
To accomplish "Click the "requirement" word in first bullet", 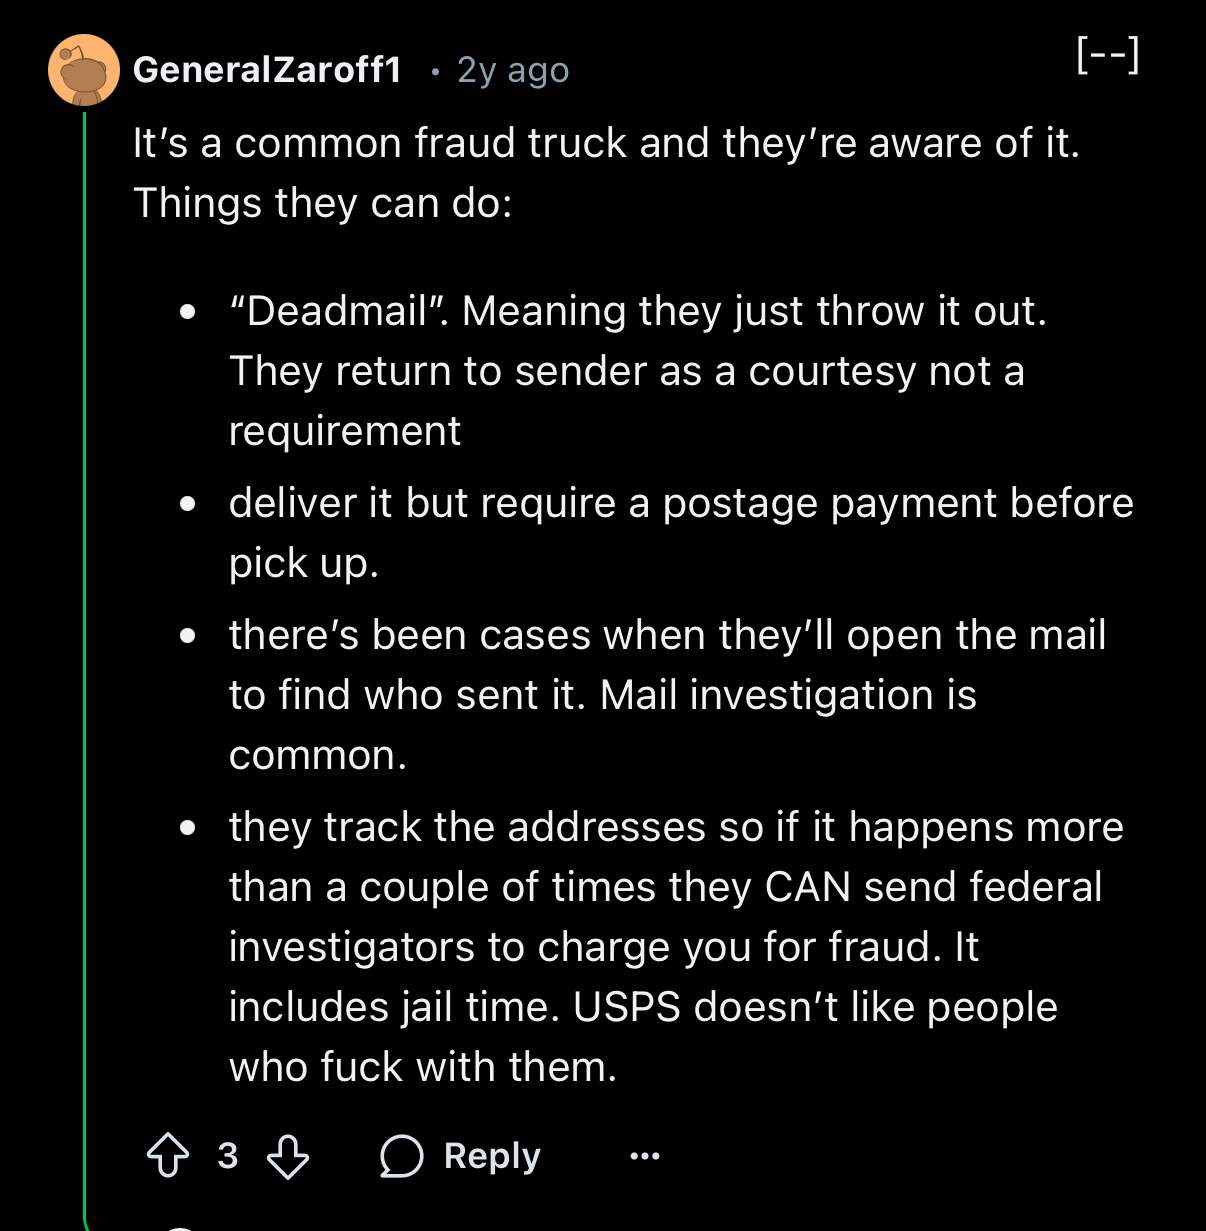I will click(x=345, y=432).
